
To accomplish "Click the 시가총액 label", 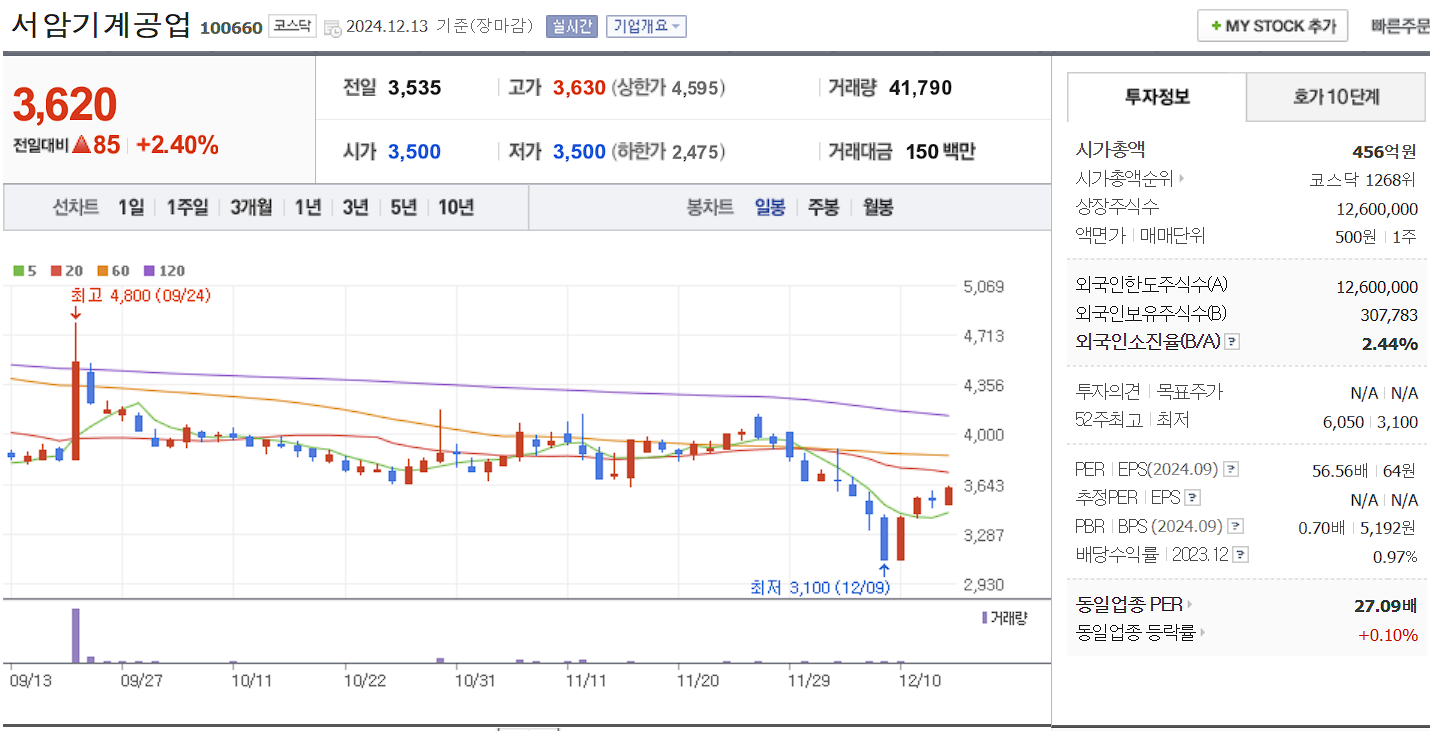I will [x=1110, y=151].
